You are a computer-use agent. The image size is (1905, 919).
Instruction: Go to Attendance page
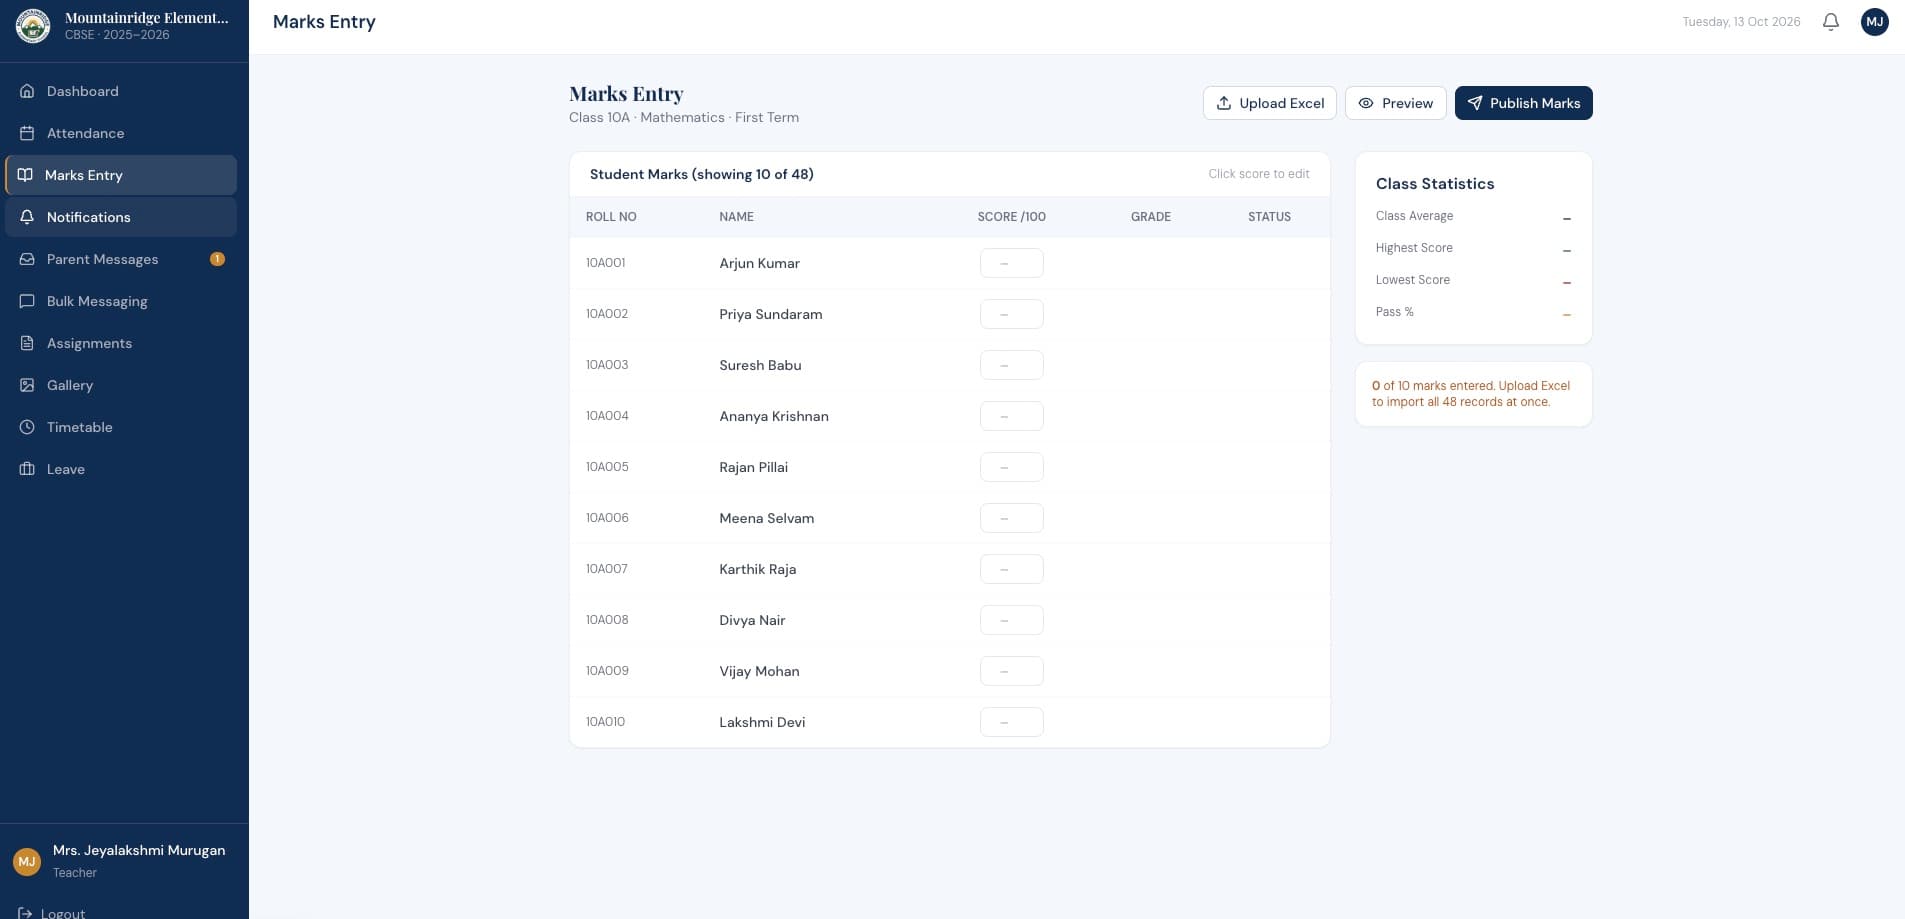[x=121, y=133]
